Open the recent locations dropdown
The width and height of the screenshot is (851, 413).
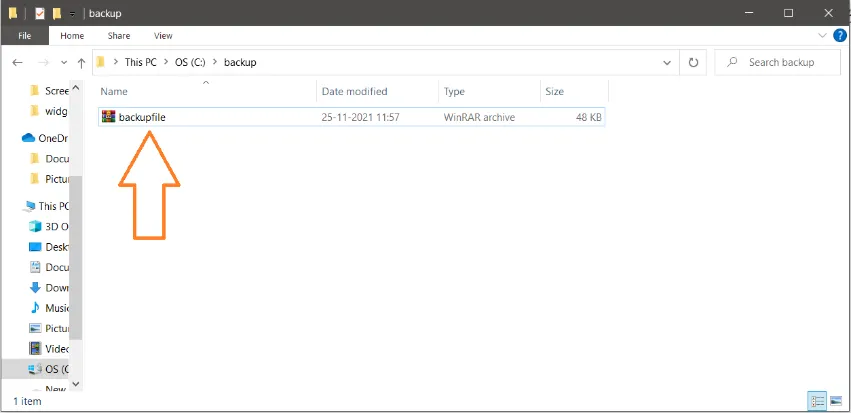tap(64, 62)
